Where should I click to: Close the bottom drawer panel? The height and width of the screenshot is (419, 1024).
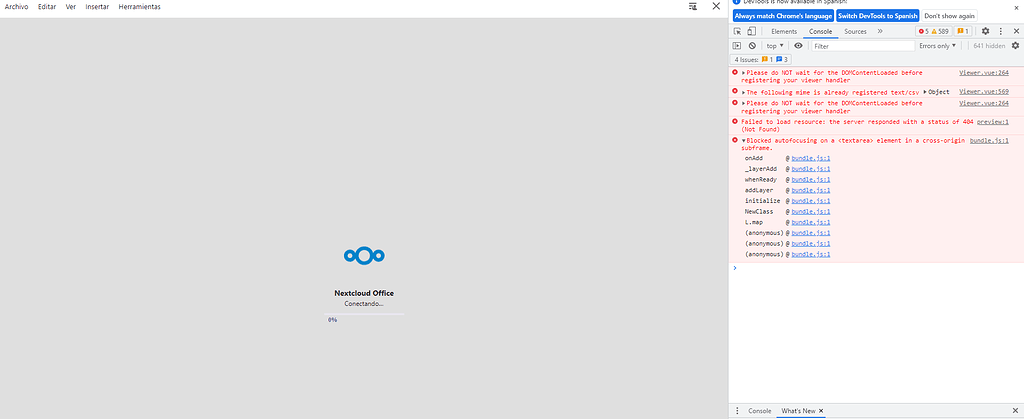[1016, 411]
